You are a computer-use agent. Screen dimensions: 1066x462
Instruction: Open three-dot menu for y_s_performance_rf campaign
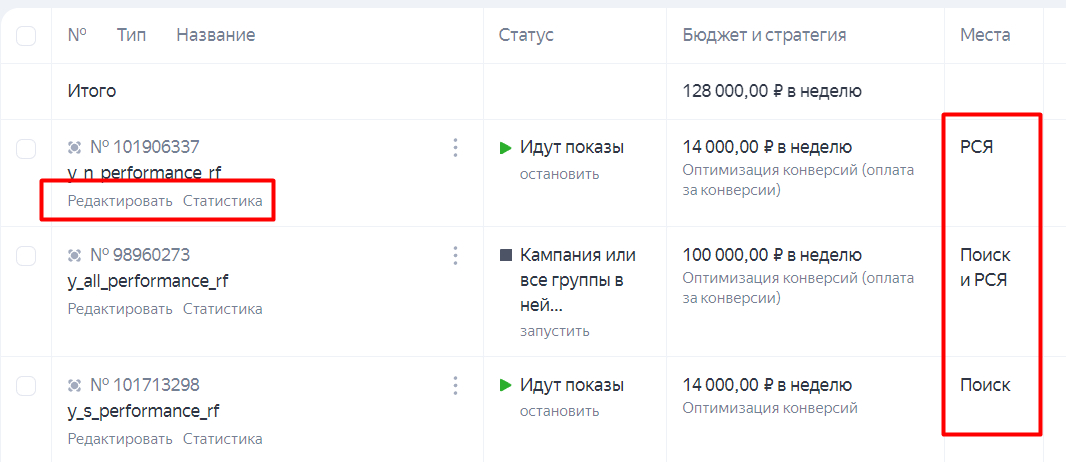point(455,385)
